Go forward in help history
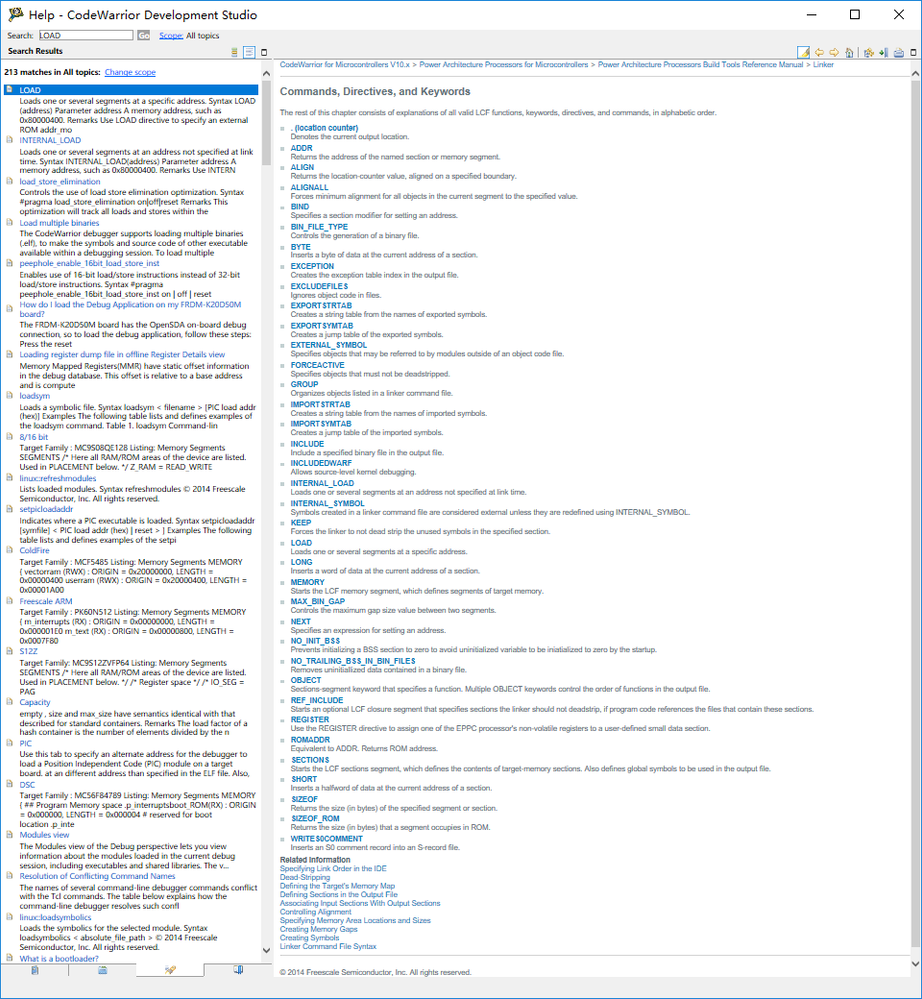922x999 pixels. coord(833,52)
